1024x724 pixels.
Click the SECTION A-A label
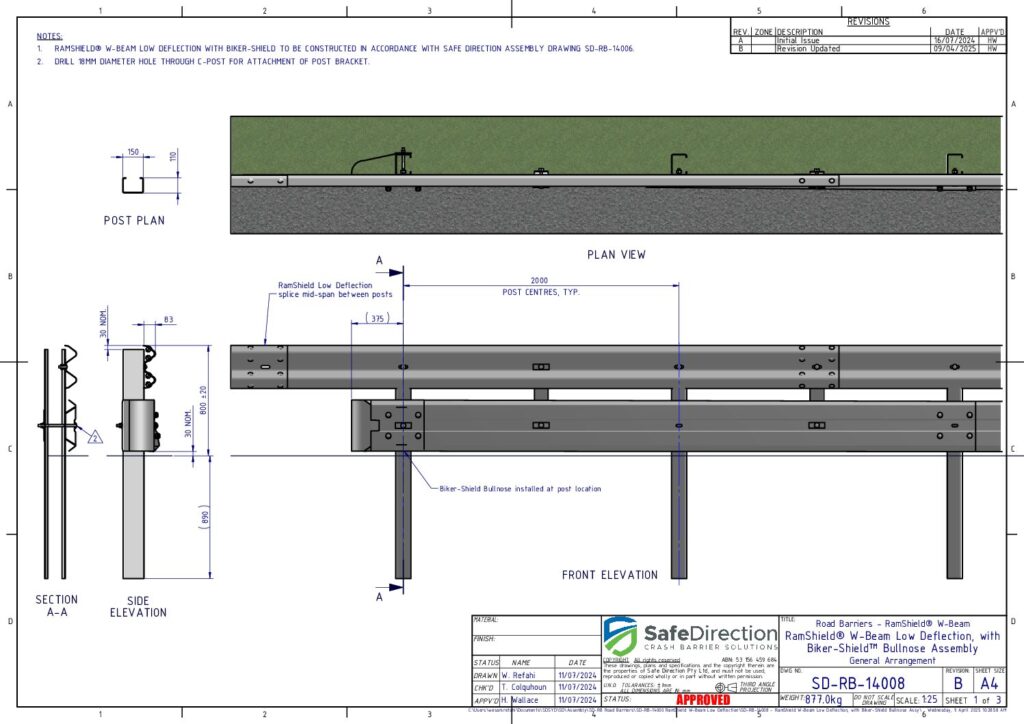click(x=56, y=605)
